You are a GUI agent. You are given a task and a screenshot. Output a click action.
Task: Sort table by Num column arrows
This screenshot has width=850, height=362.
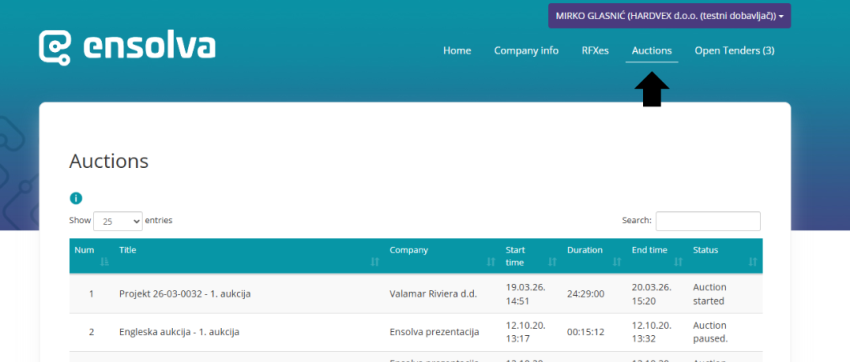point(105,262)
